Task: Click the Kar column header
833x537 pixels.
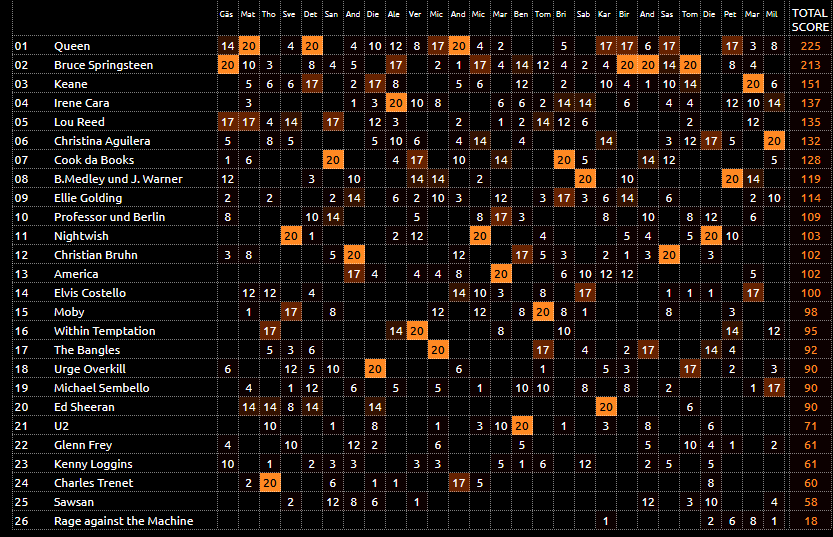Action: [604, 14]
